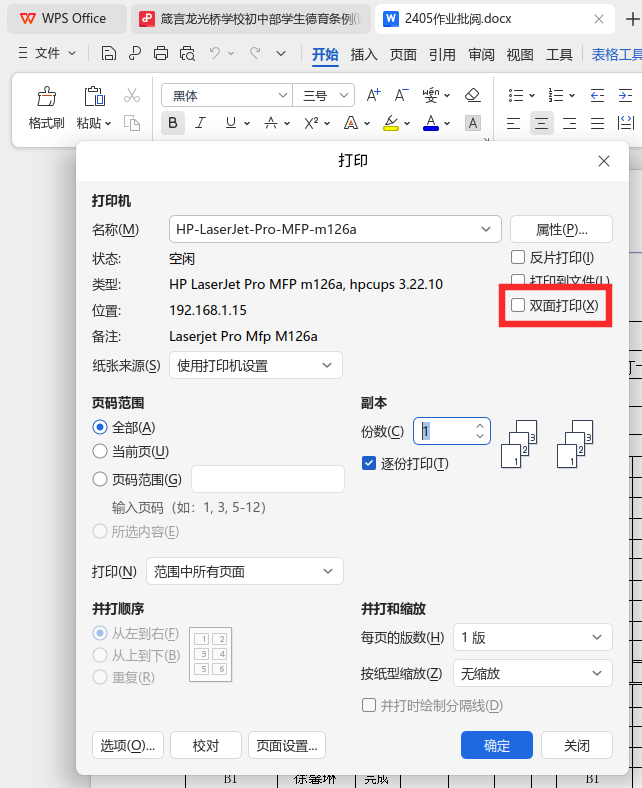Screen dimensions: 642x788
Task: Click the 选项(O)... button
Action: point(128,745)
